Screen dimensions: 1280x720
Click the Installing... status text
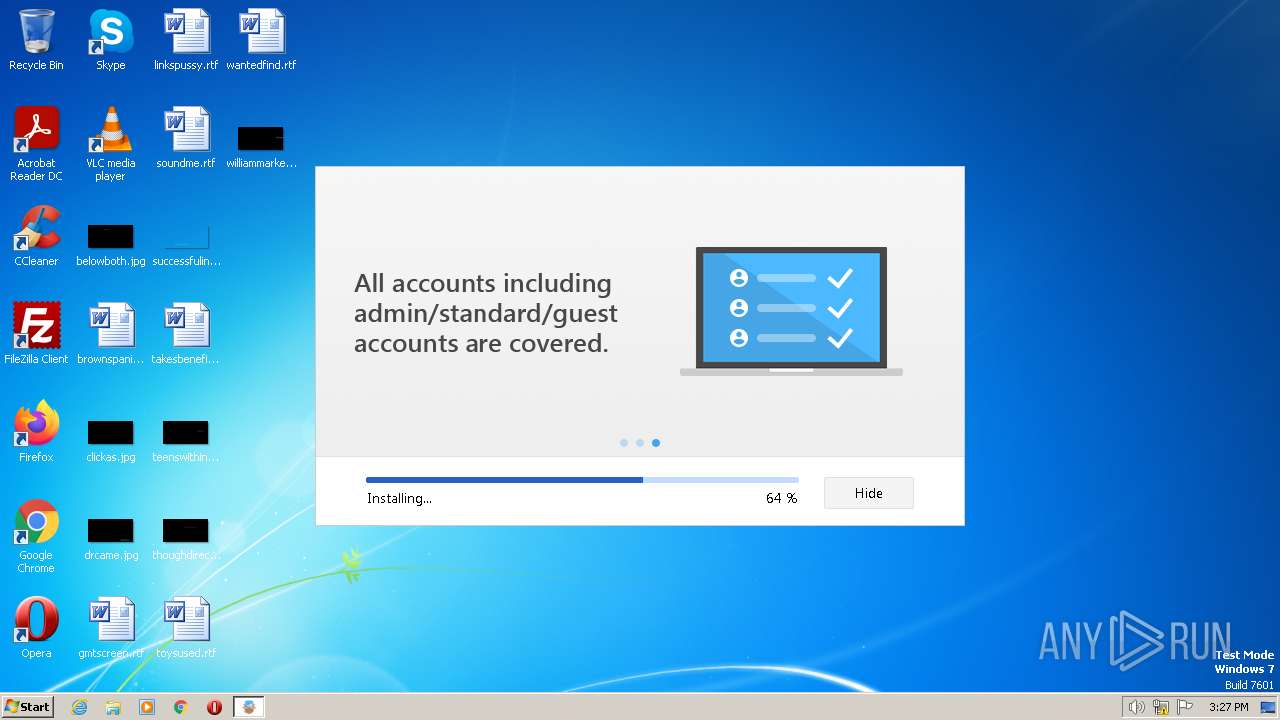[399, 498]
